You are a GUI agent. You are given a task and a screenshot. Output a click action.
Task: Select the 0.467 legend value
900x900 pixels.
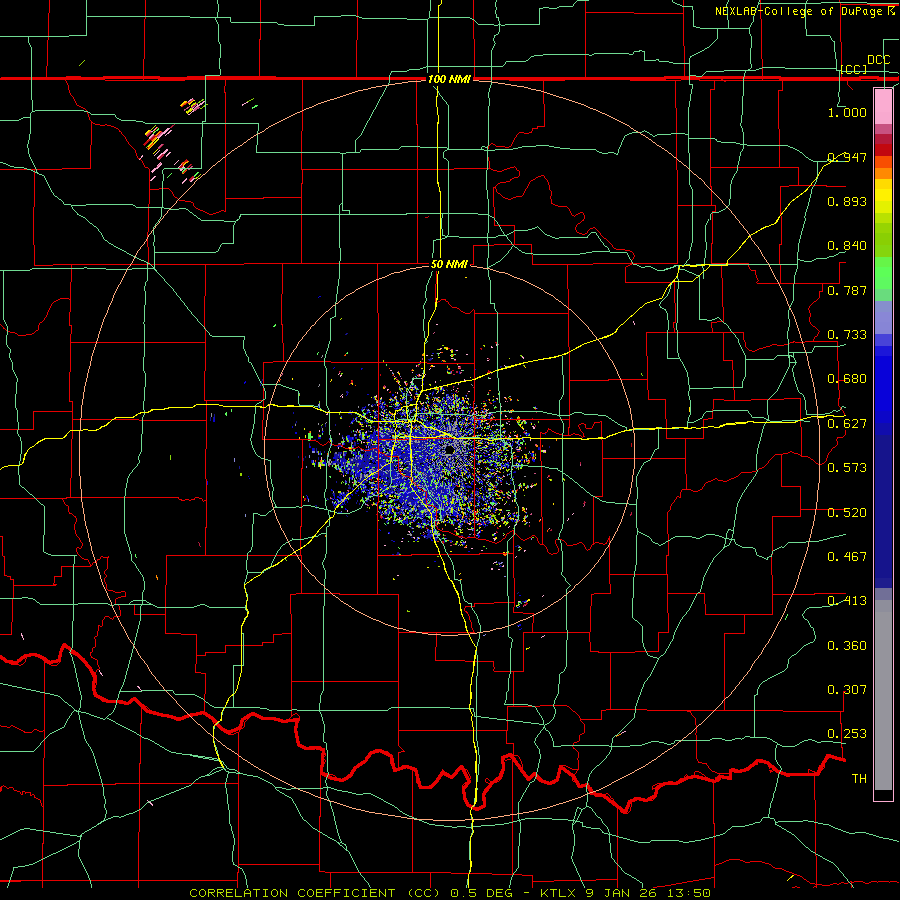point(847,557)
